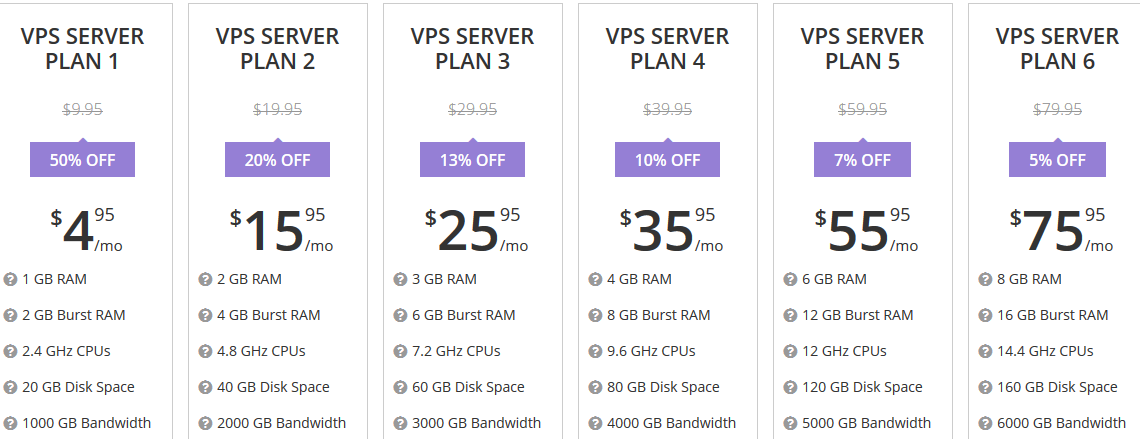Click help icon next to 1 GB RAM

coord(10,279)
